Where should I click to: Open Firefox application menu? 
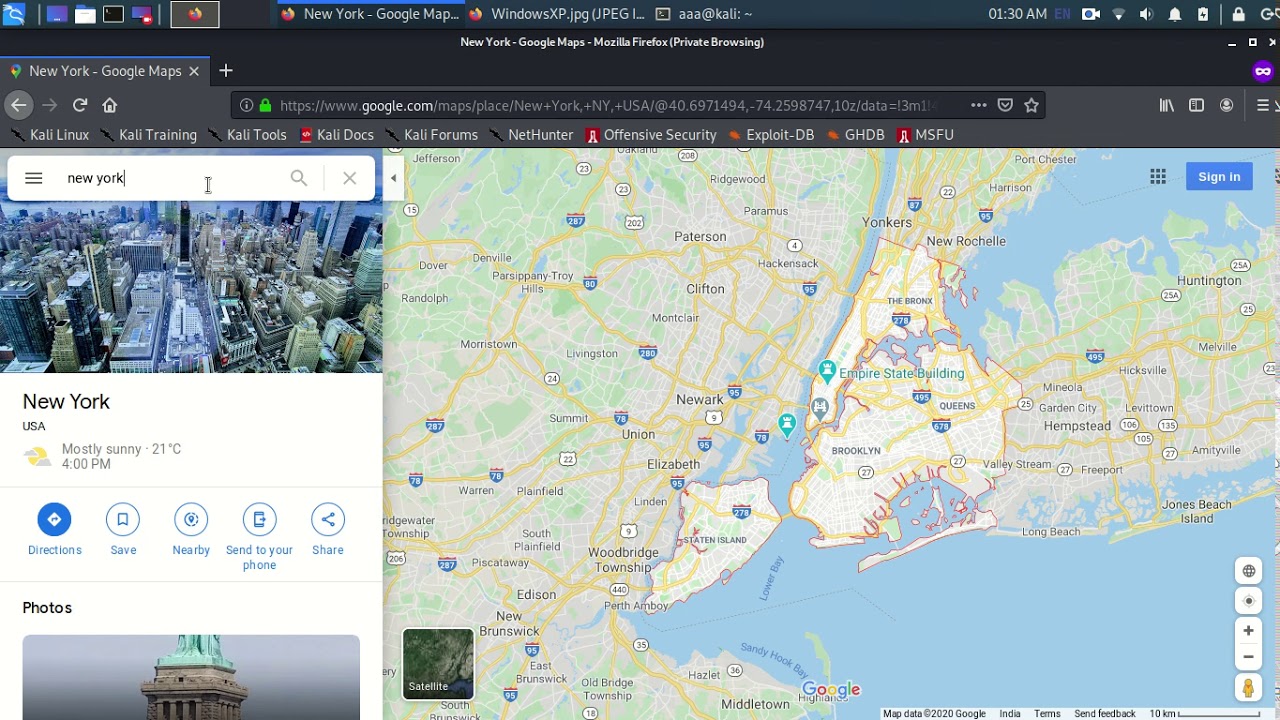tap(1263, 105)
